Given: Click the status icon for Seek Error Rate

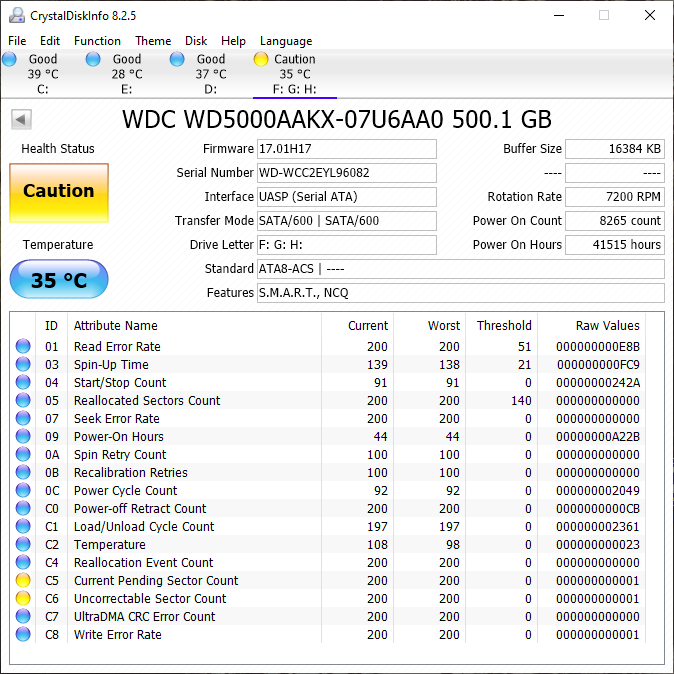Looking at the screenshot, I should tap(23, 418).
